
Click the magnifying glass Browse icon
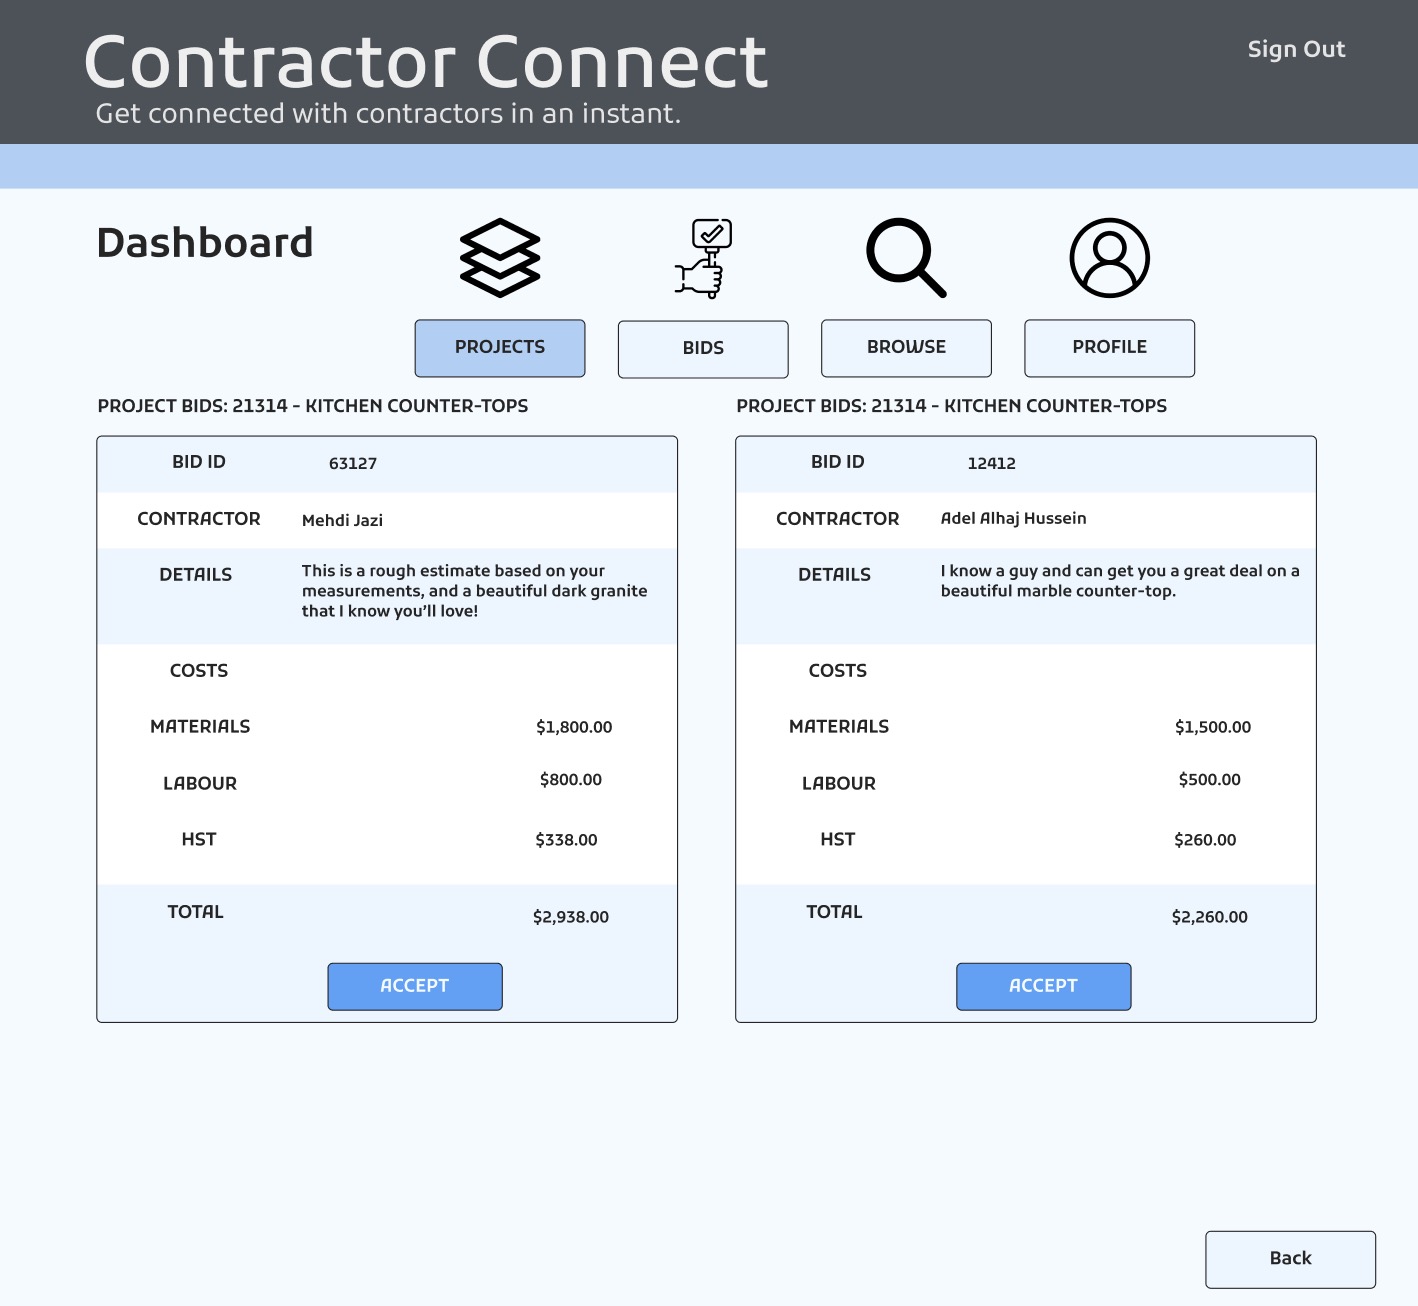pyautogui.click(x=906, y=258)
